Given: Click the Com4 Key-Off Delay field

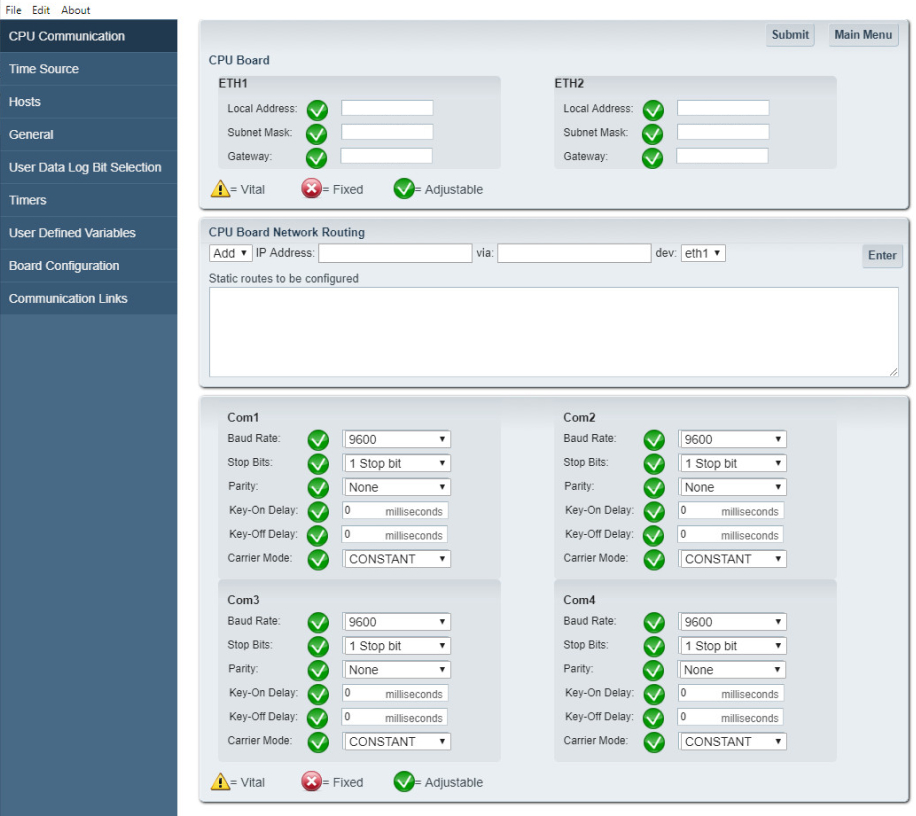Looking at the screenshot, I should click(x=731, y=717).
